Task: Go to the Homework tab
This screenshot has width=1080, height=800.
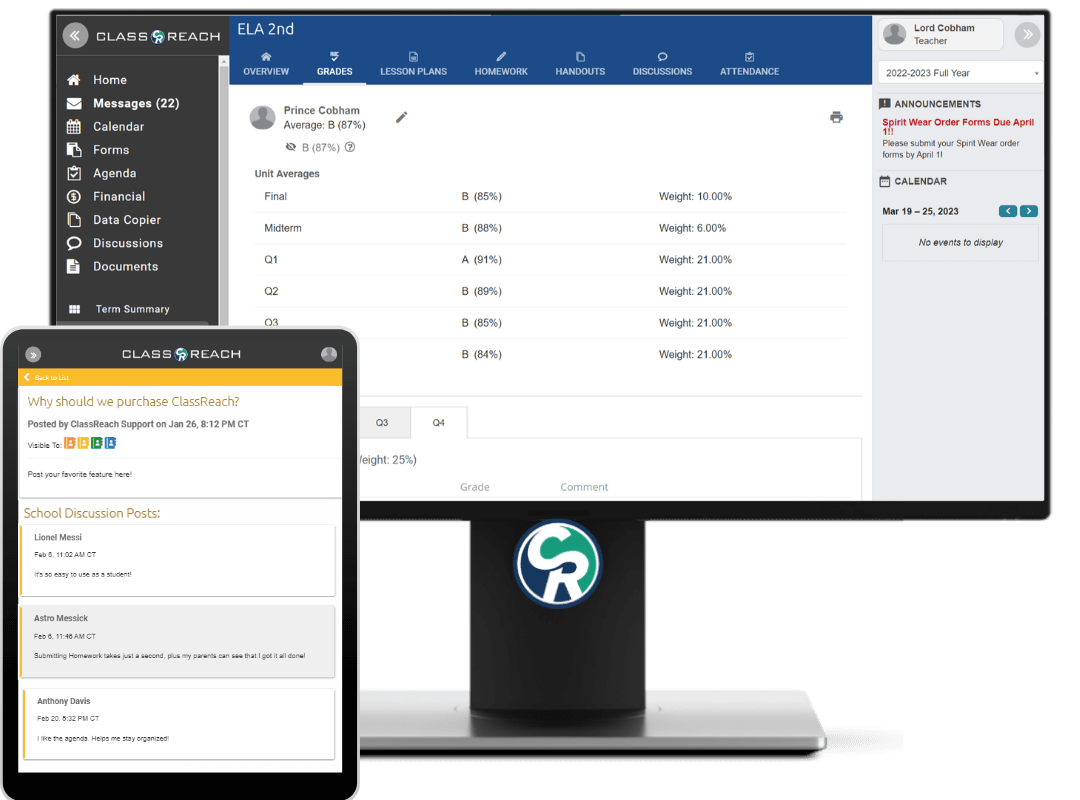Action: (x=501, y=64)
